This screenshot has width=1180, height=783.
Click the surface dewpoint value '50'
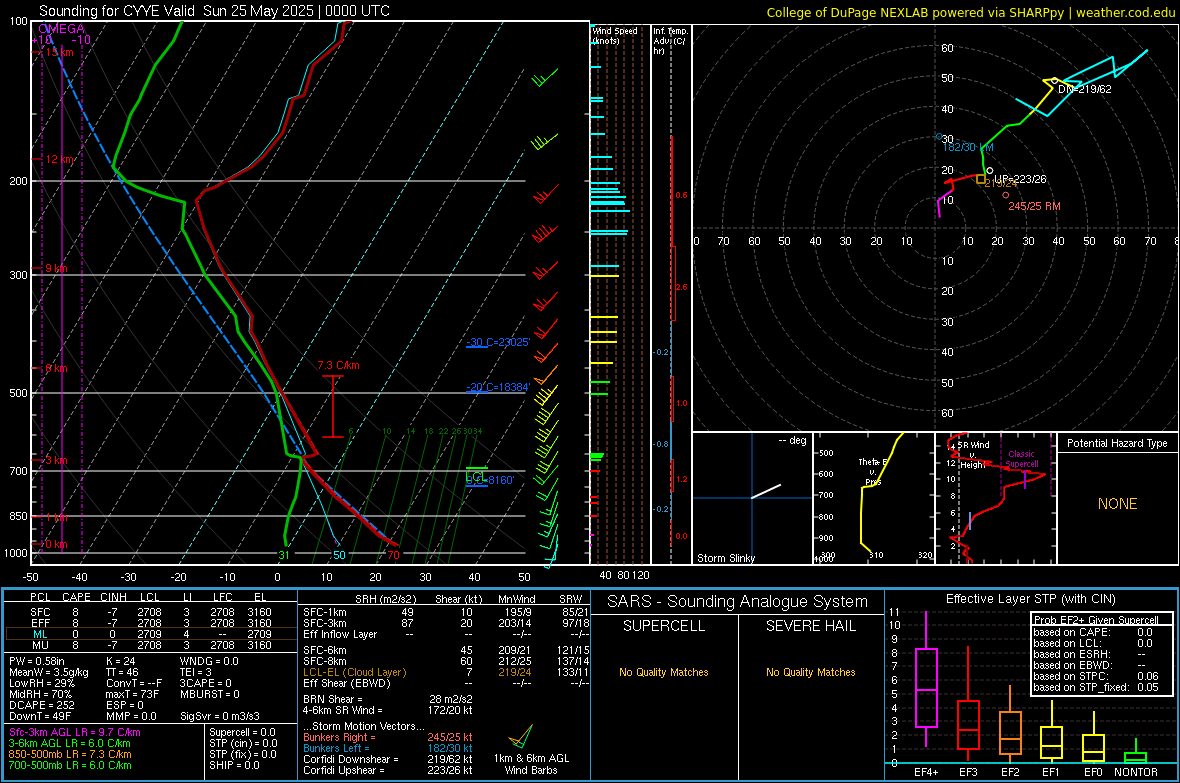[x=339, y=555]
